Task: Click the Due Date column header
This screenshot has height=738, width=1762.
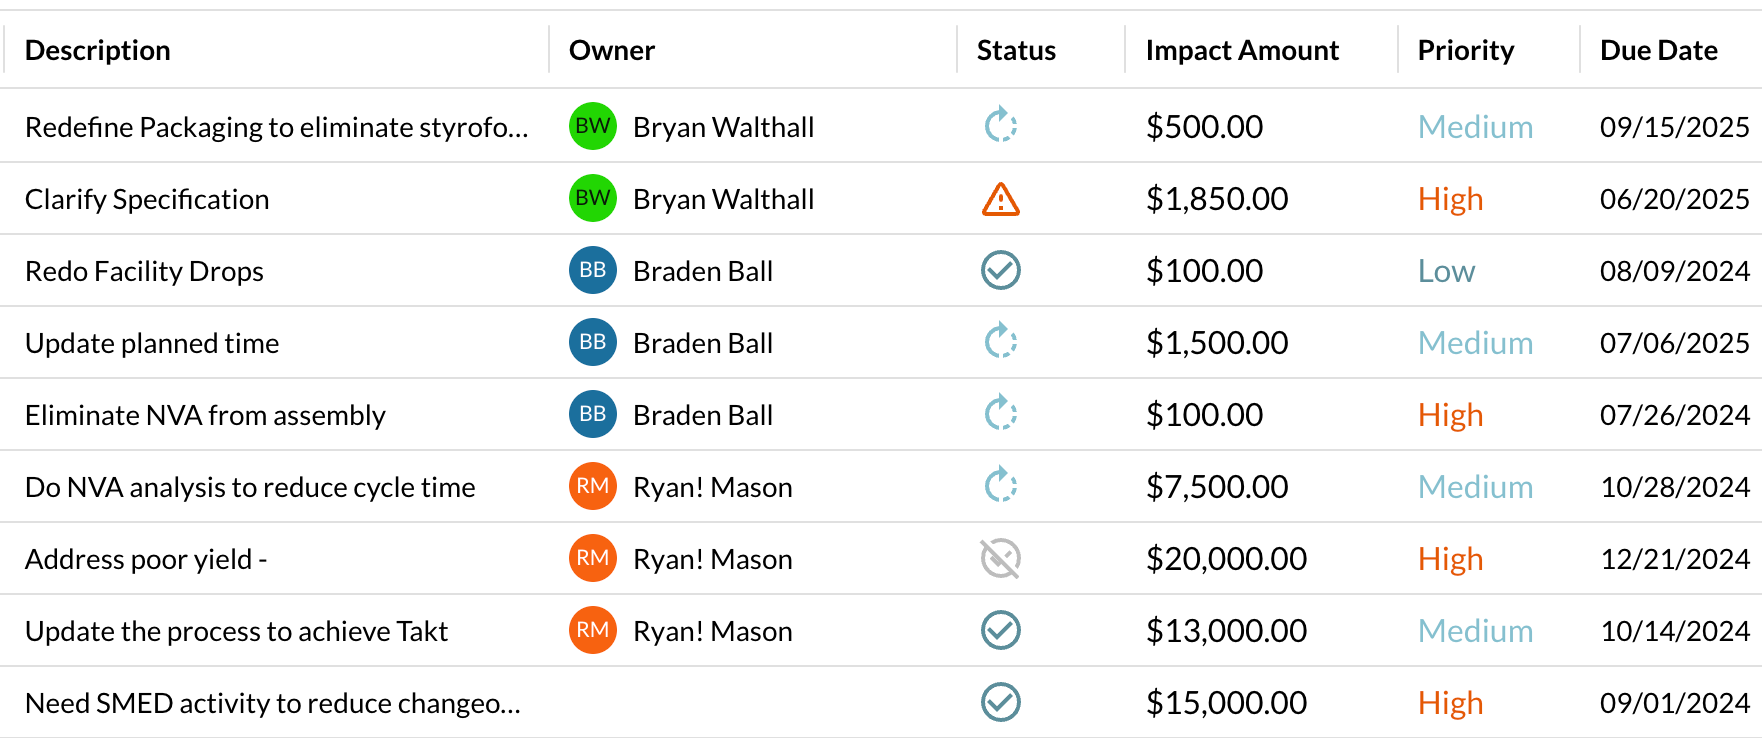Action: pyautogui.click(x=1658, y=50)
